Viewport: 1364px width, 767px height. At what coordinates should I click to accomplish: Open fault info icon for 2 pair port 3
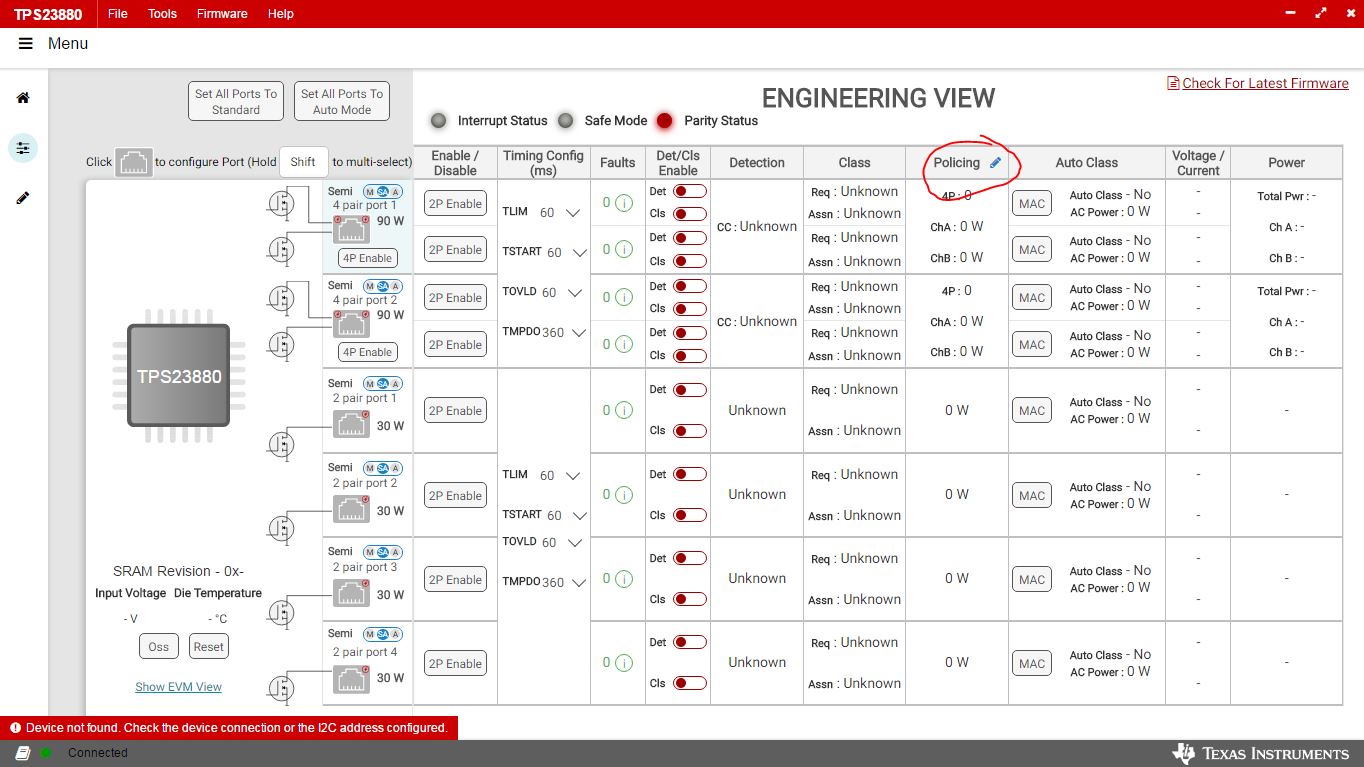[624, 579]
